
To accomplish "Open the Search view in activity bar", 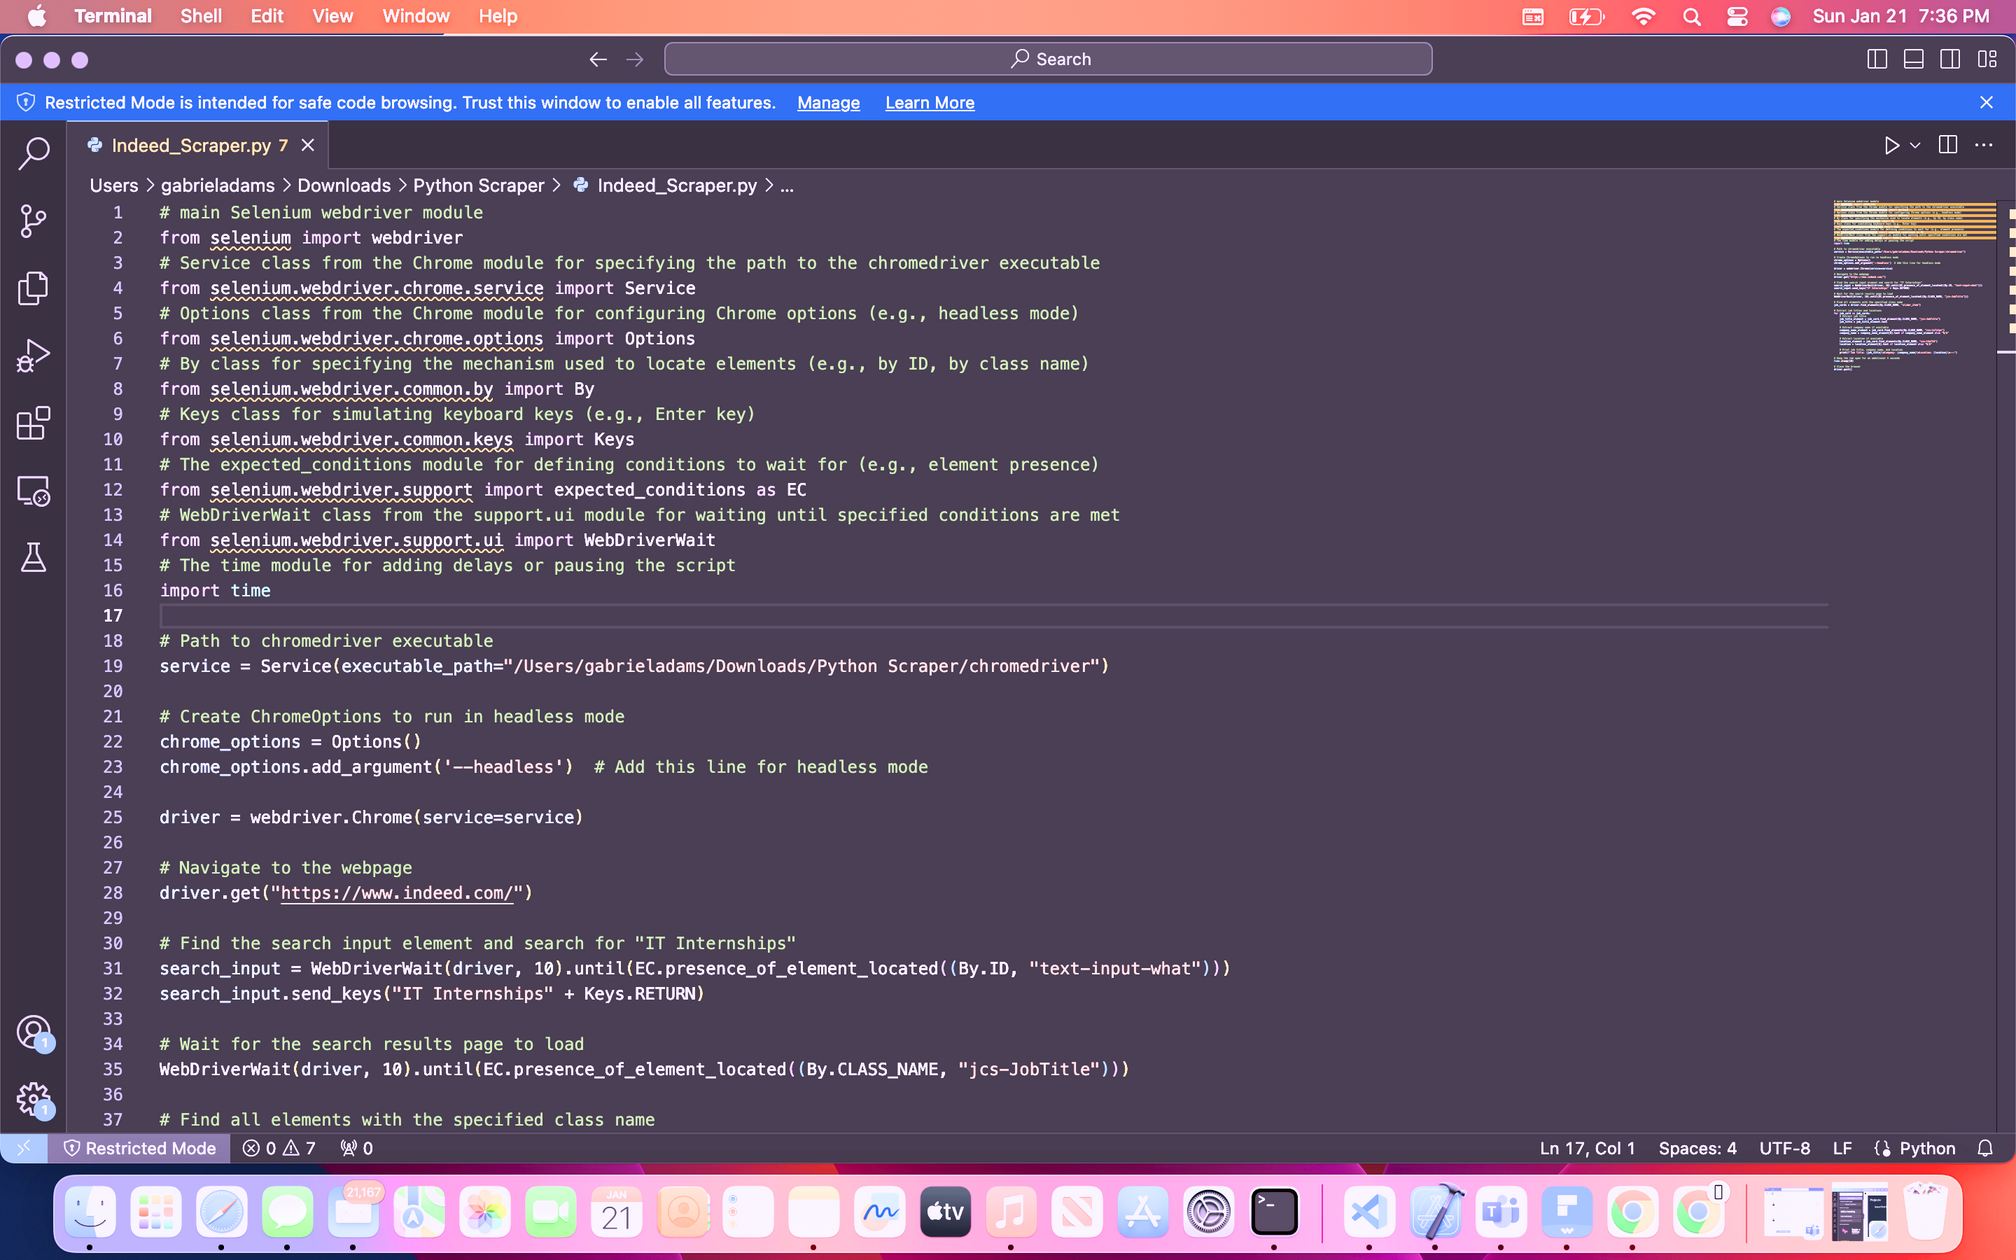I will point(33,153).
